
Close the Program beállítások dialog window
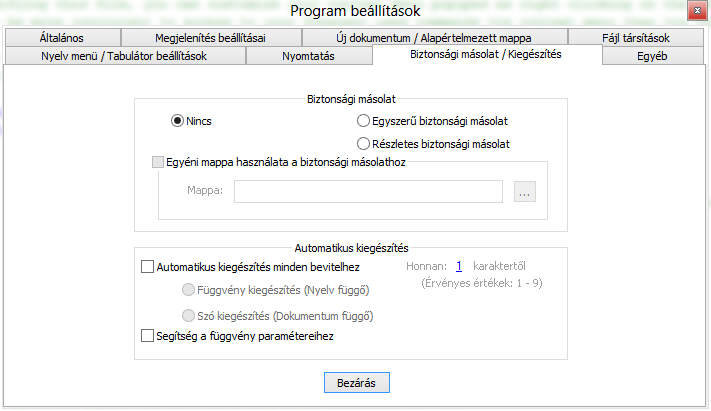click(x=695, y=12)
